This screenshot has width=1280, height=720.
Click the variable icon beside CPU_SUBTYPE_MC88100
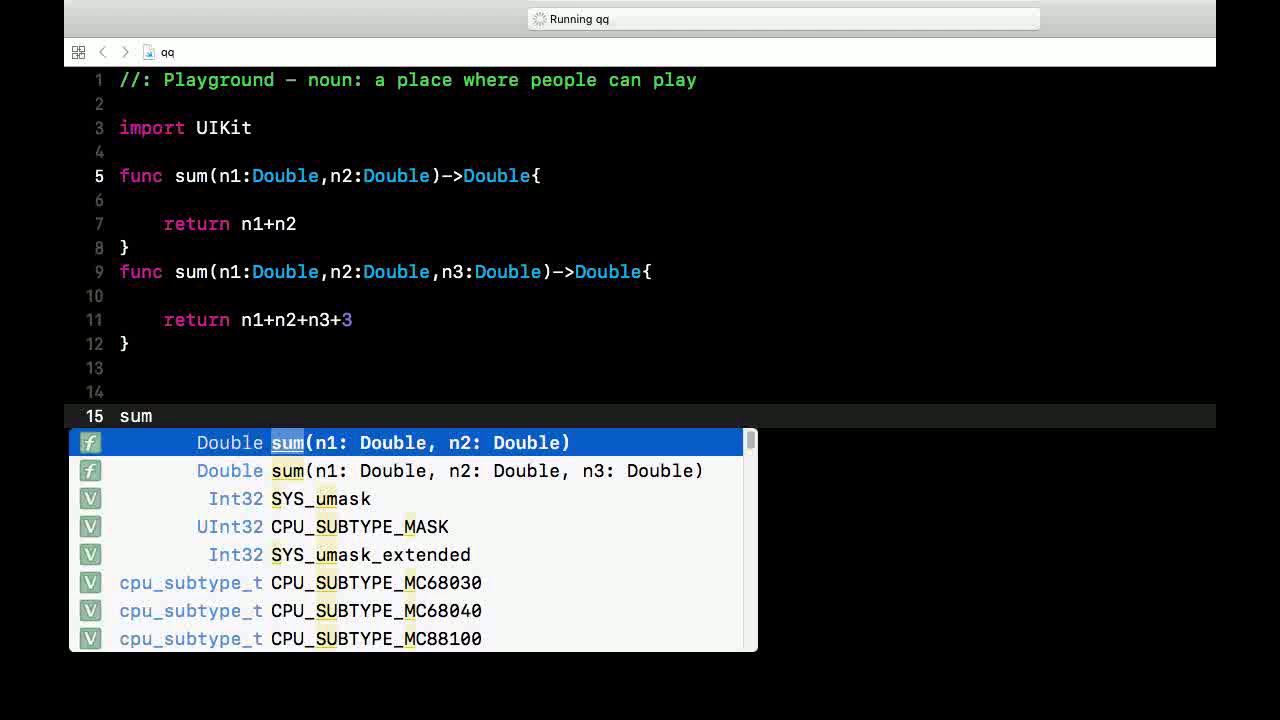(x=90, y=639)
